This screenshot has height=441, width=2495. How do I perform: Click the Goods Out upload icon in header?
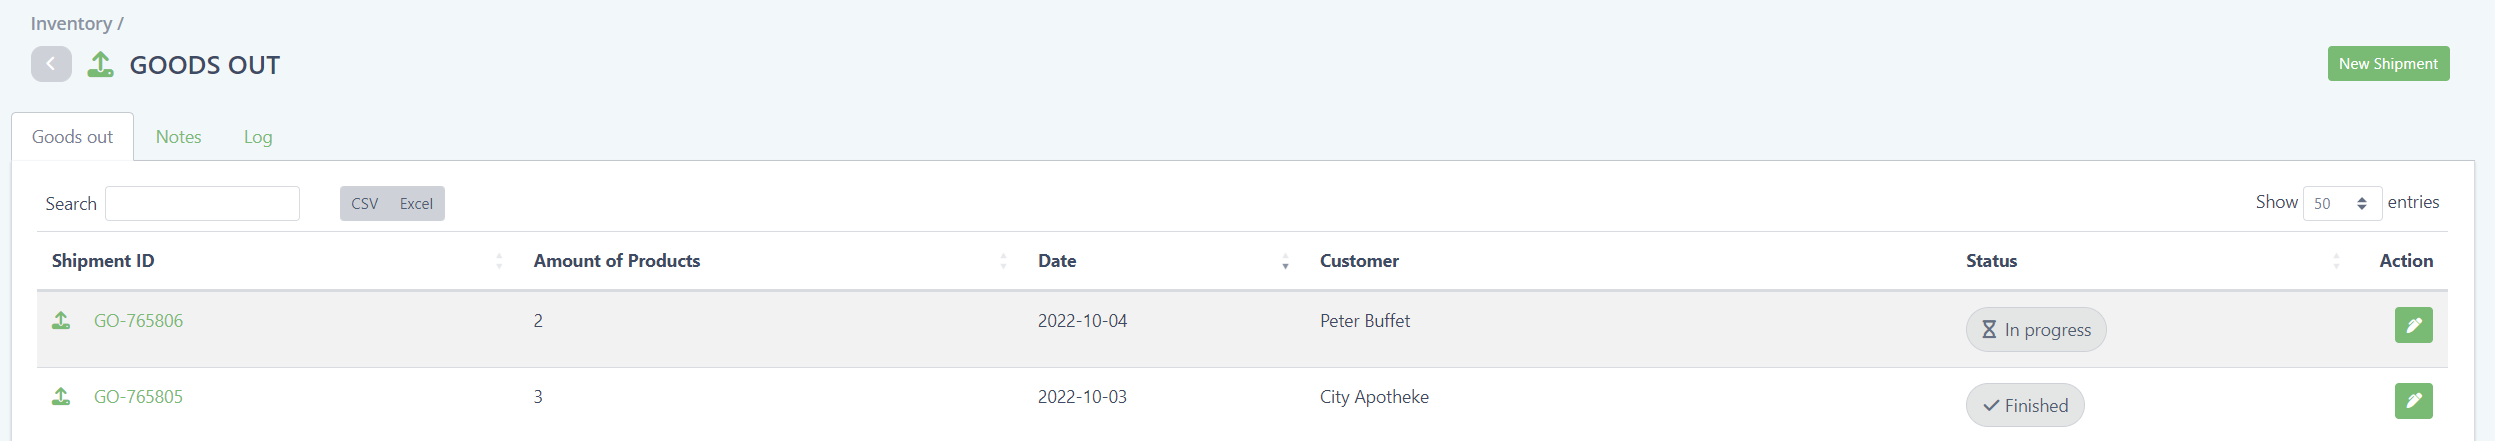100,65
